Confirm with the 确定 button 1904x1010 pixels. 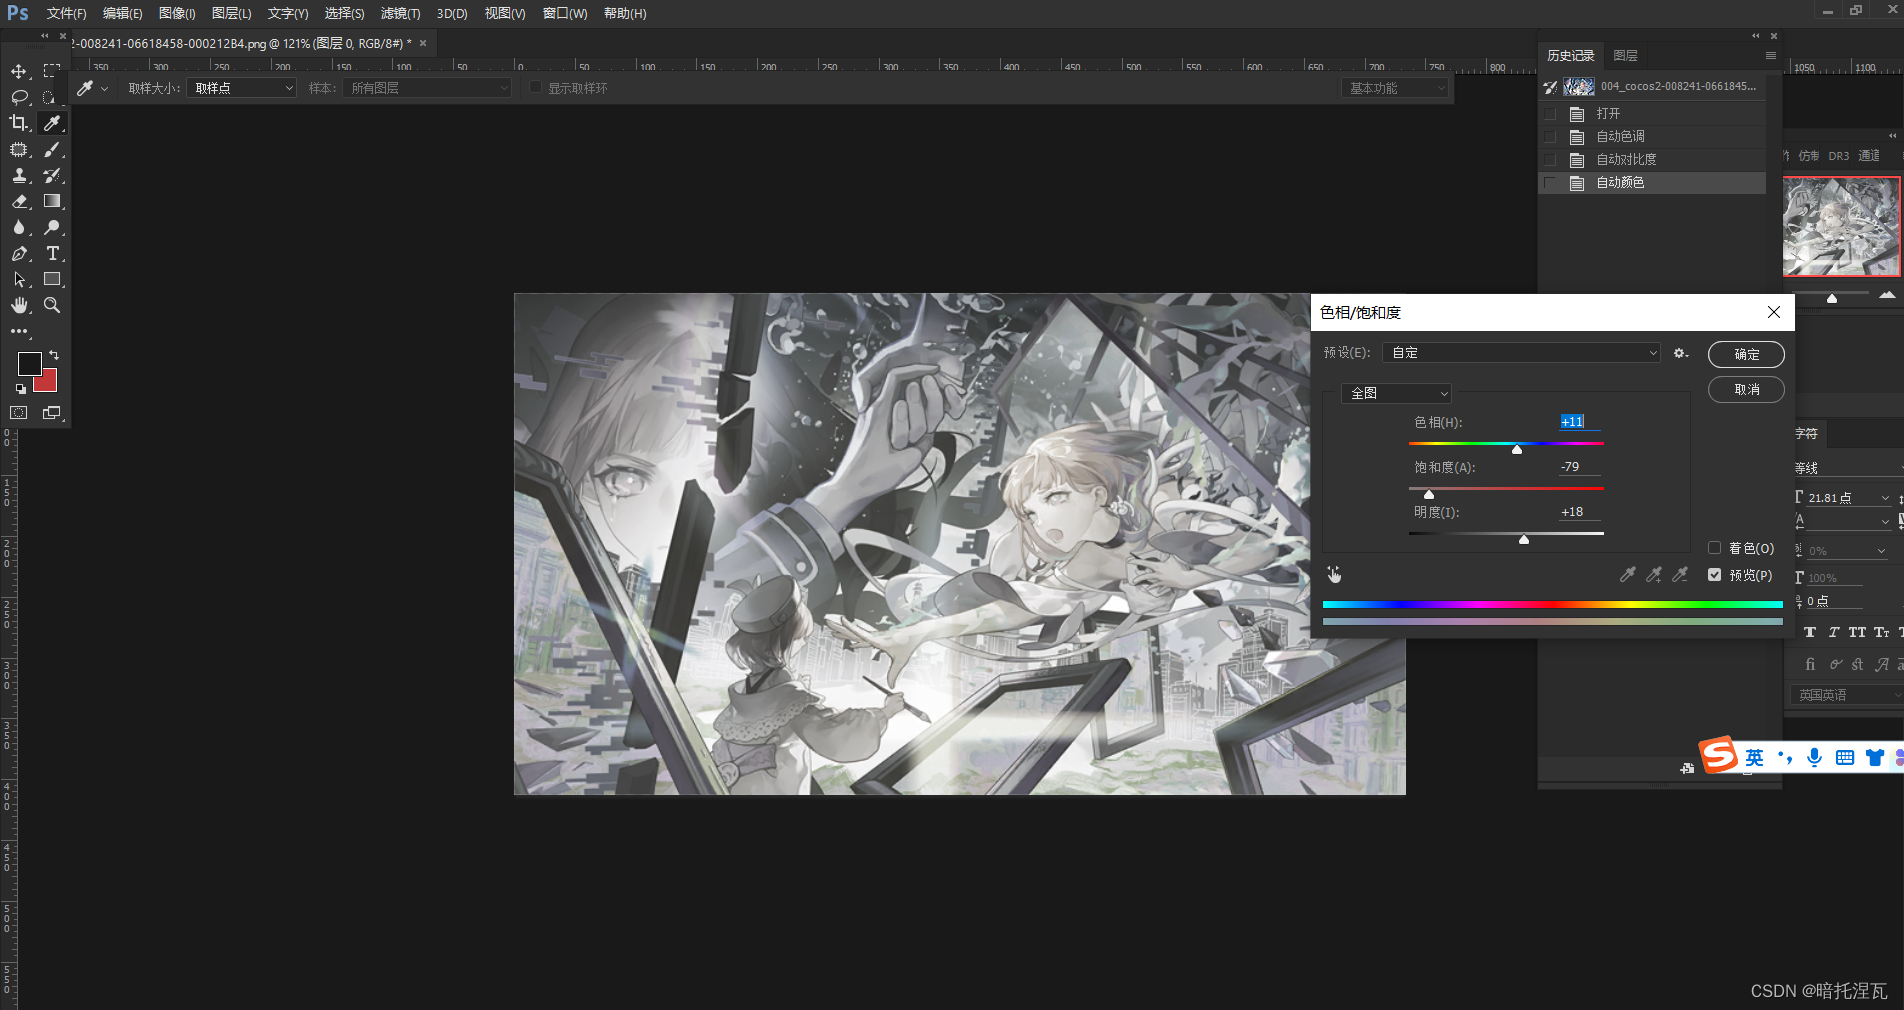point(1746,354)
